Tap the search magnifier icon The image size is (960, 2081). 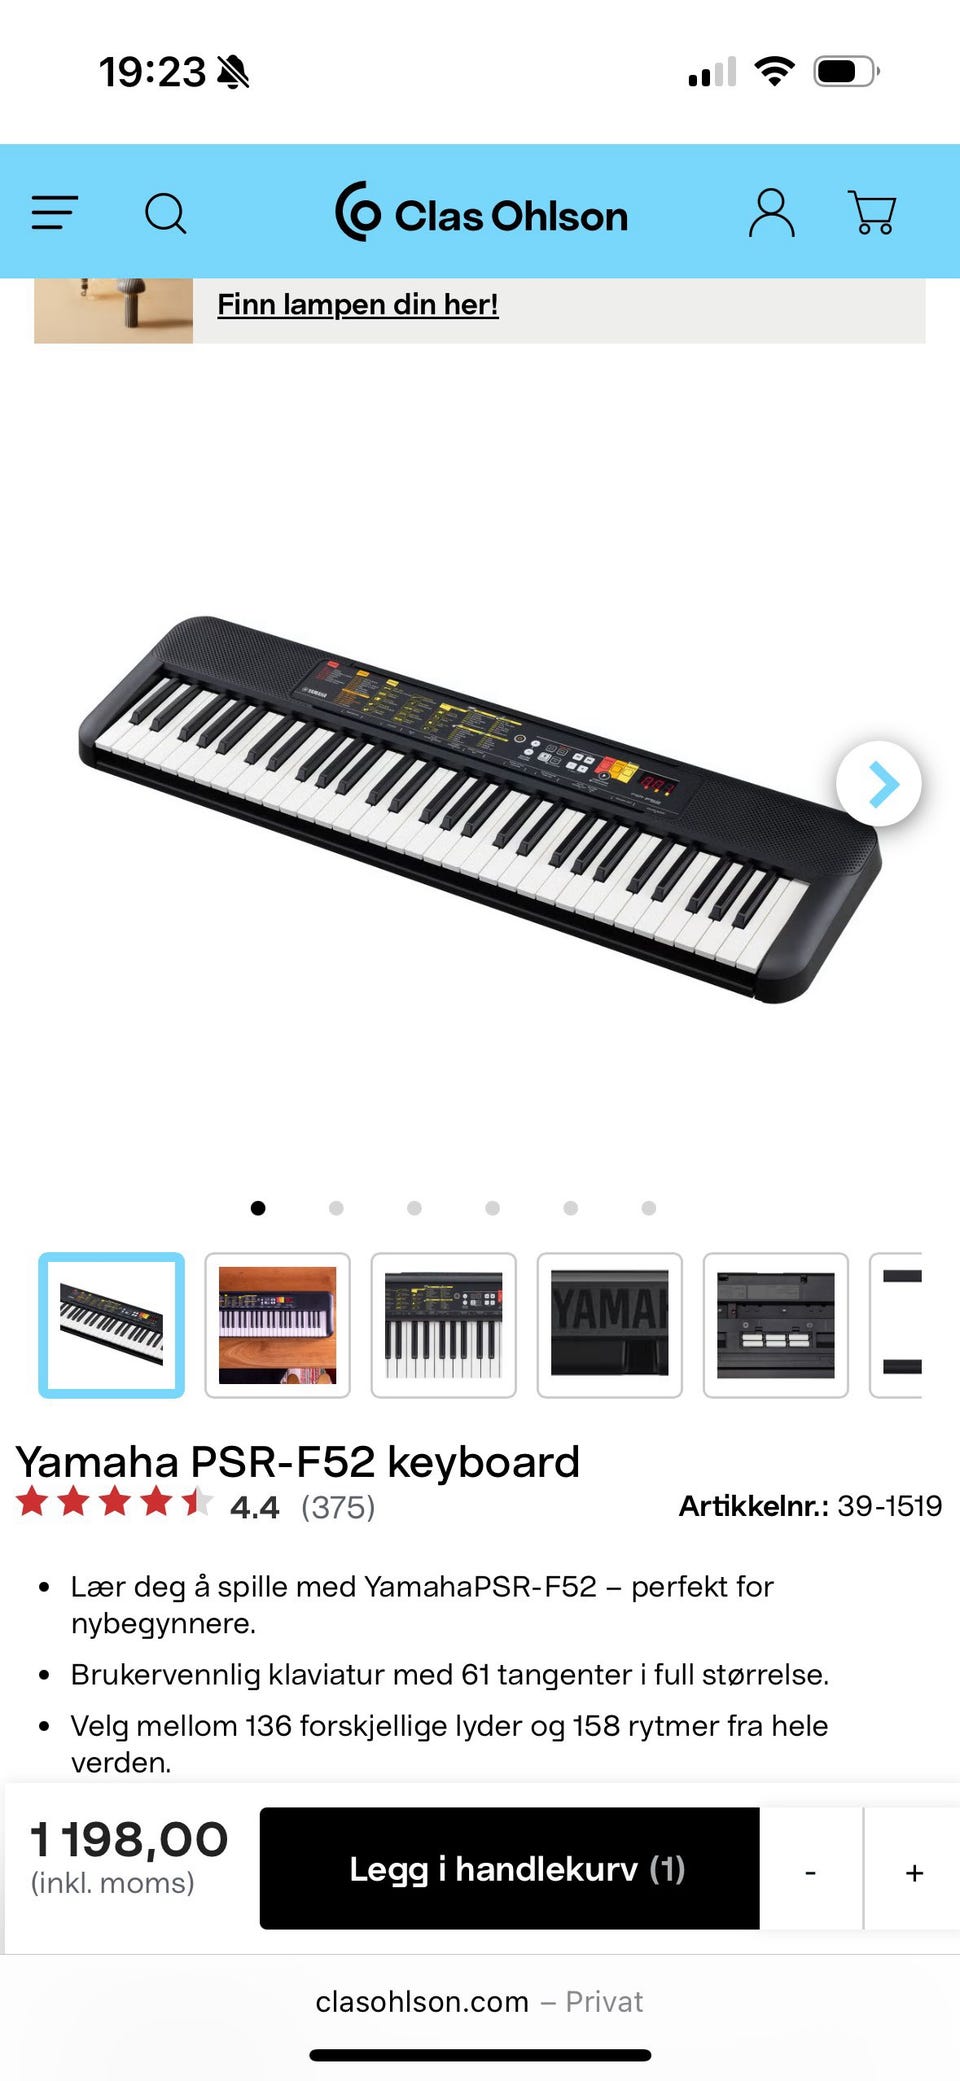pos(166,213)
